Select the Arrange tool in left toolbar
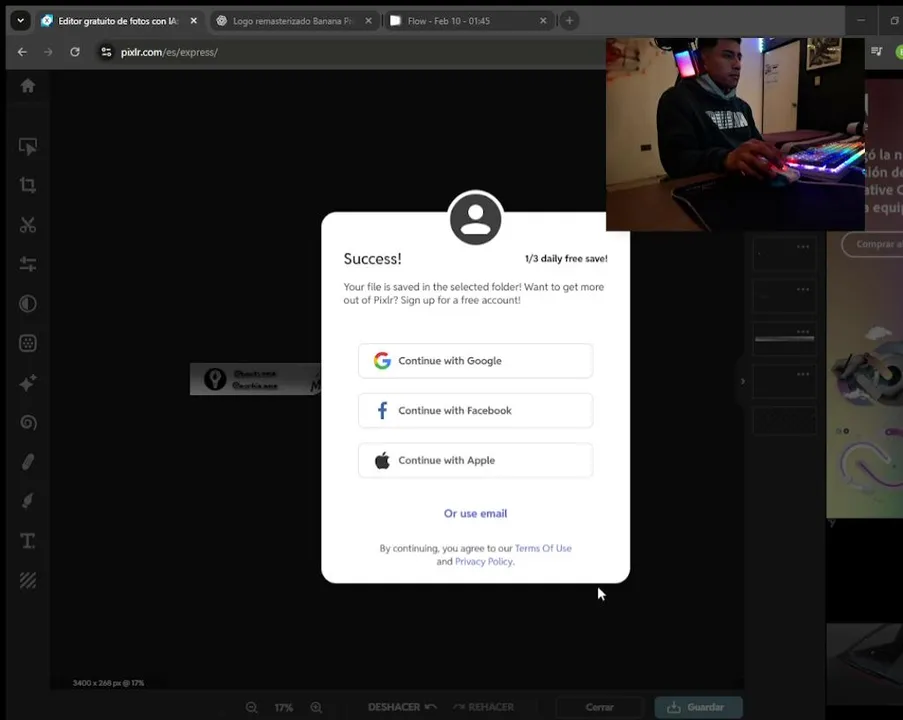This screenshot has width=903, height=720. [x=28, y=146]
